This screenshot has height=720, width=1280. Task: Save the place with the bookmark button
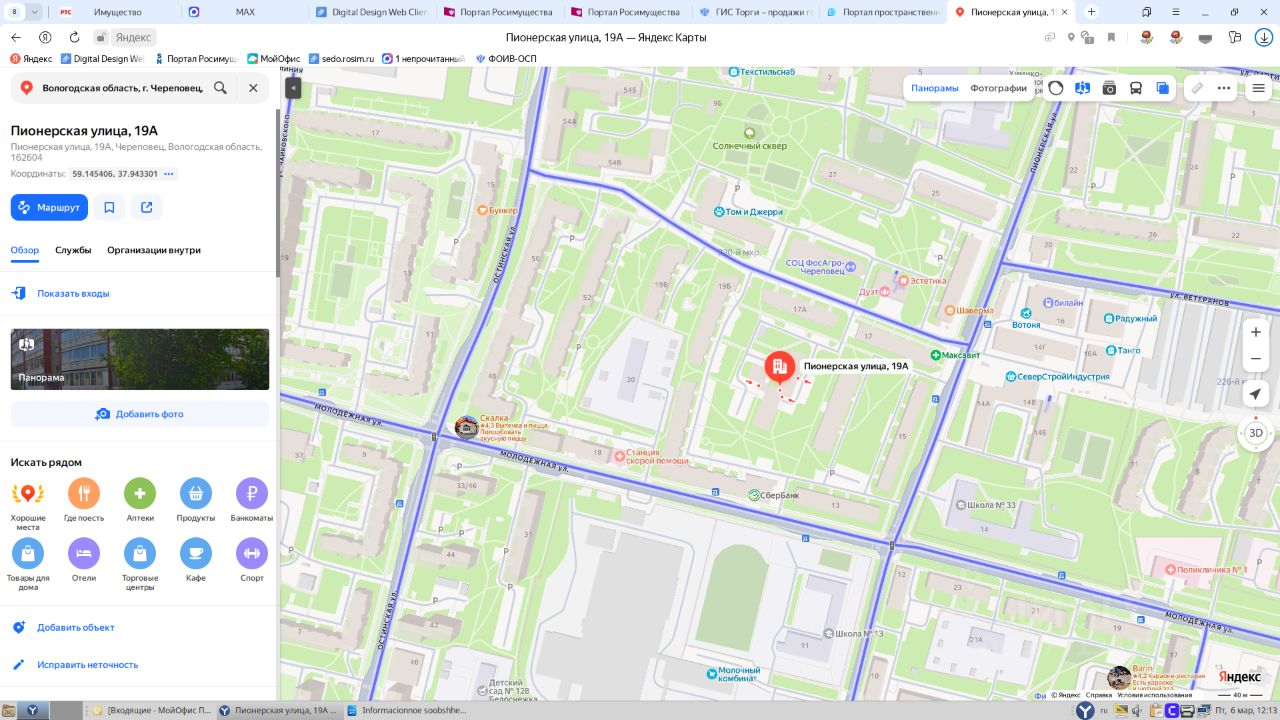point(109,207)
